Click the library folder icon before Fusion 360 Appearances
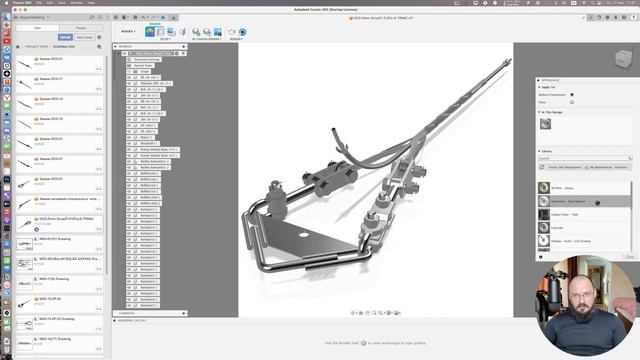640x360 pixels. 542,167
